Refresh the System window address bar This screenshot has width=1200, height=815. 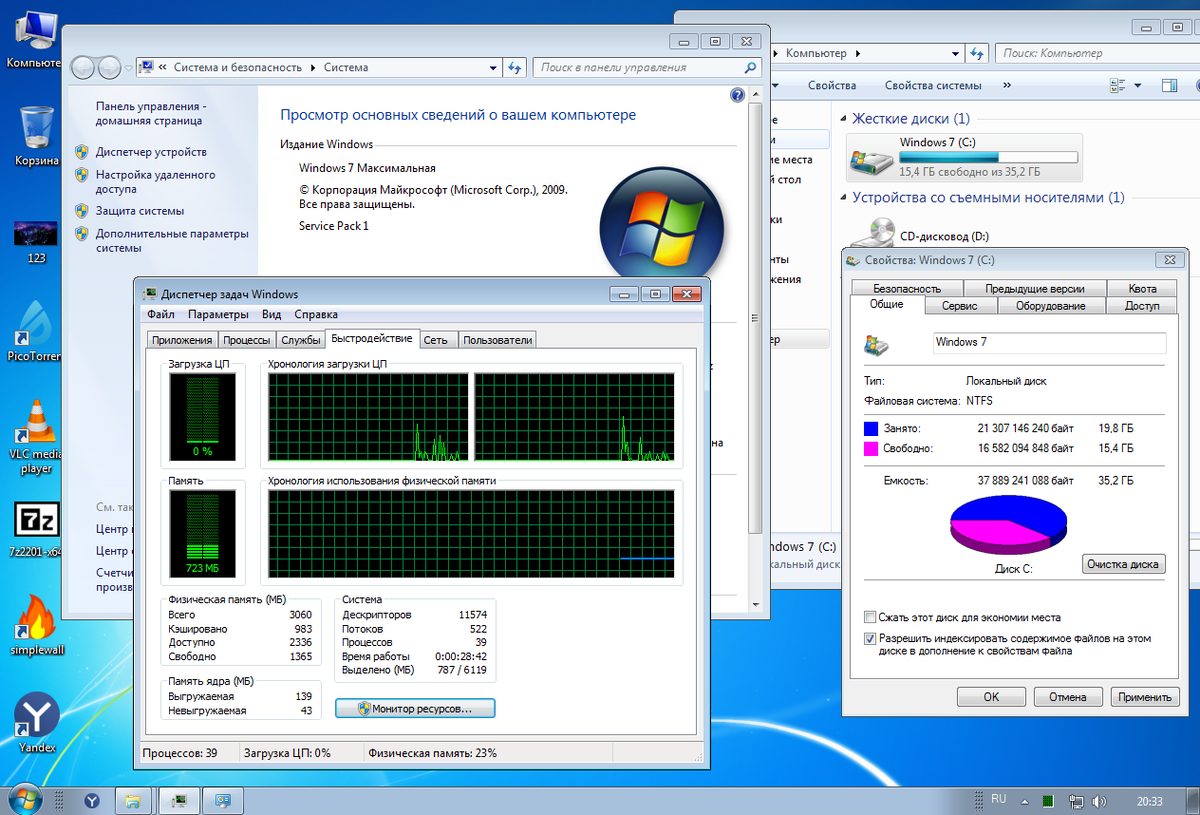(515, 67)
